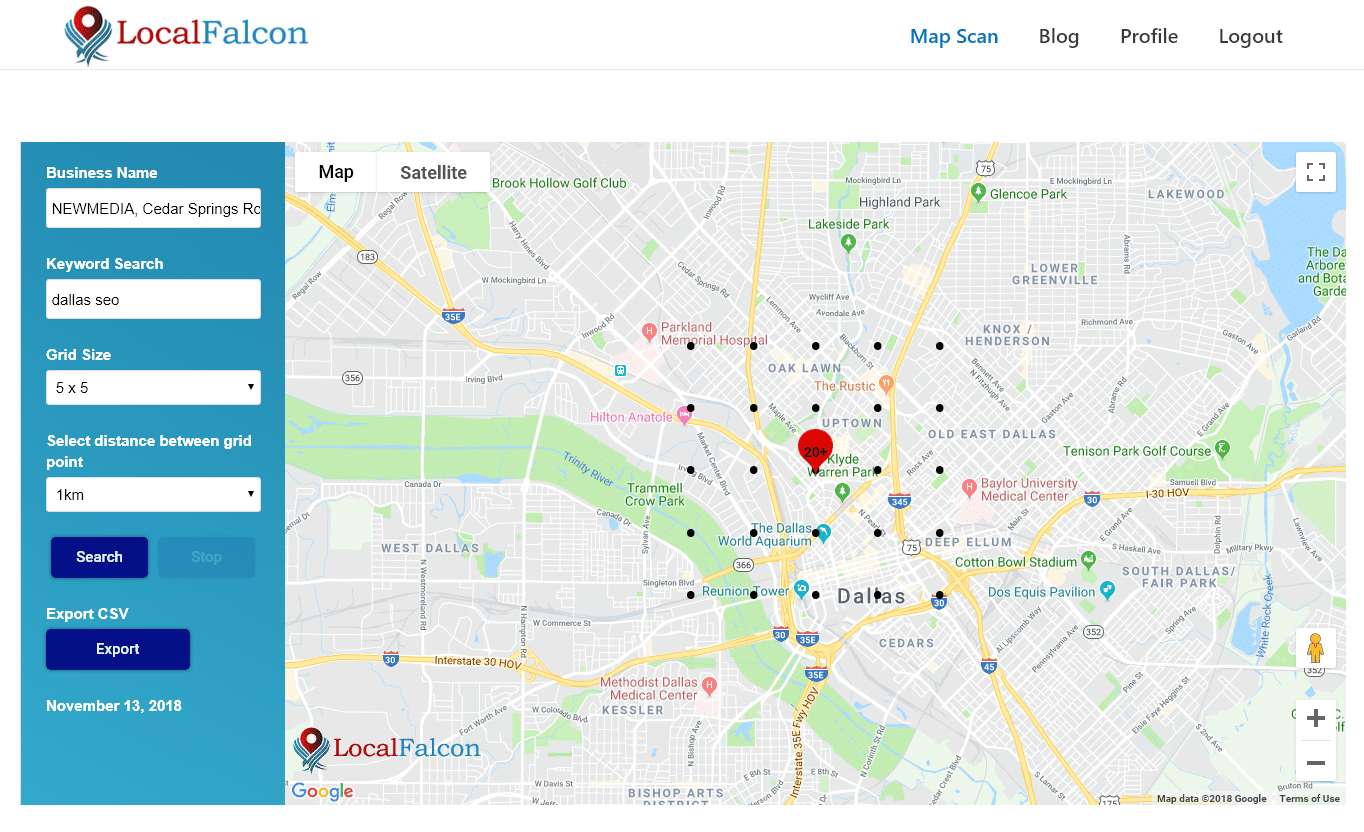Open Terms of Use link

[x=1309, y=798]
